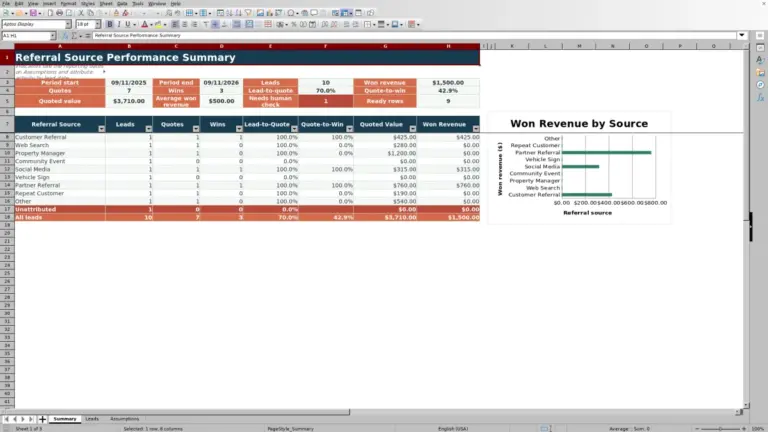
Task: Open the sidebar Properties icon
Action: click(x=760, y=48)
